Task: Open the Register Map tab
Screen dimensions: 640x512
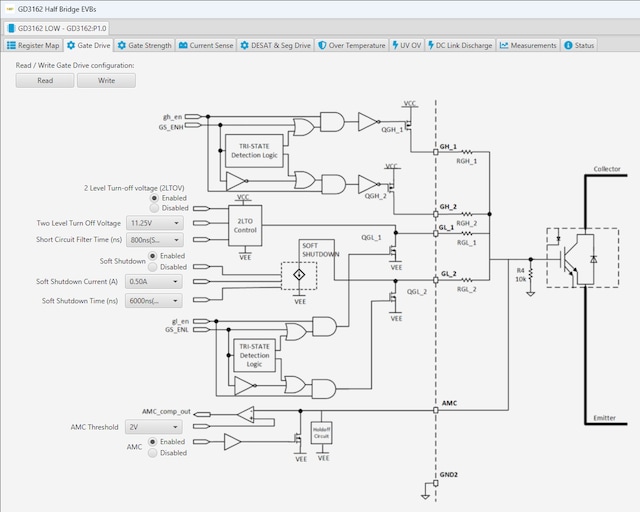Action: pos(34,45)
